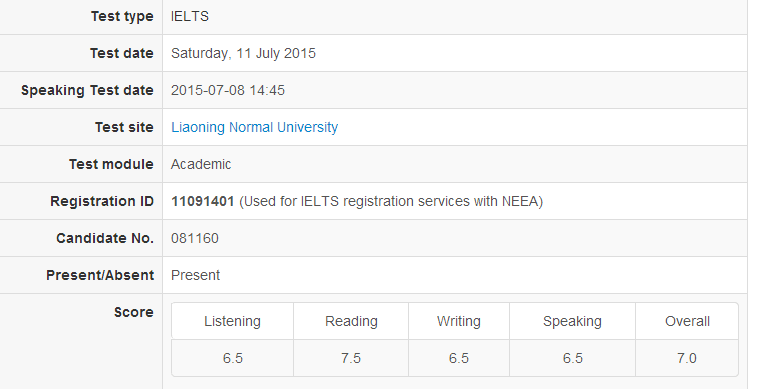Click the Present attendance status value
Screen dimensions: 762x389
coord(195,275)
